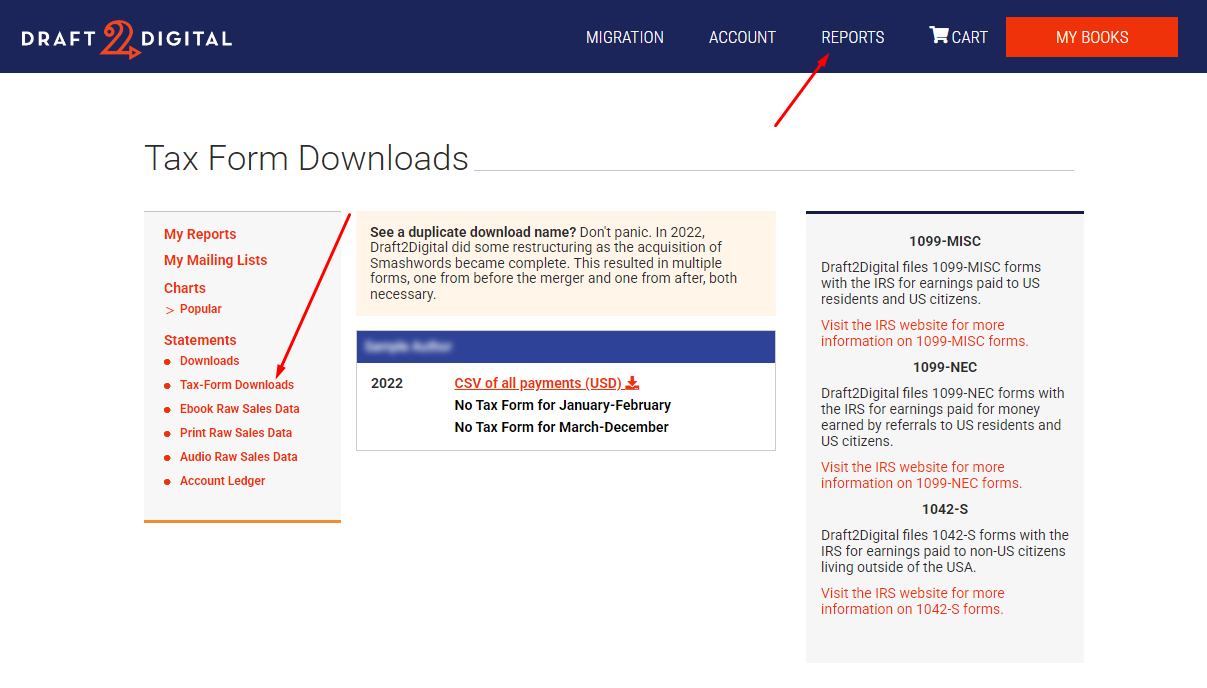Click the 2022 year label

[x=387, y=383]
